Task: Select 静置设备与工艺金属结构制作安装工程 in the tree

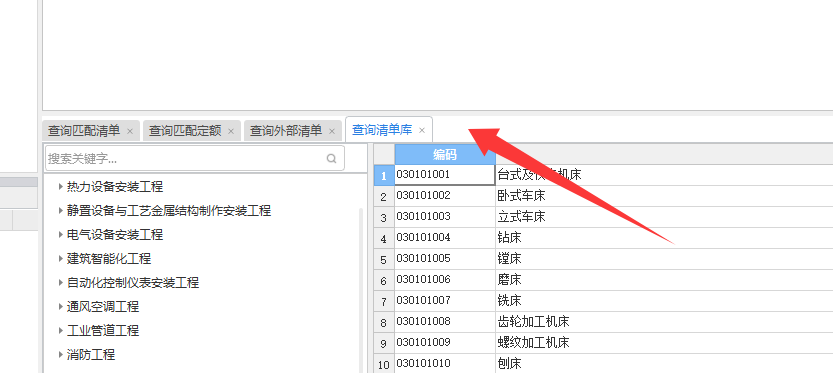Action: (169, 211)
